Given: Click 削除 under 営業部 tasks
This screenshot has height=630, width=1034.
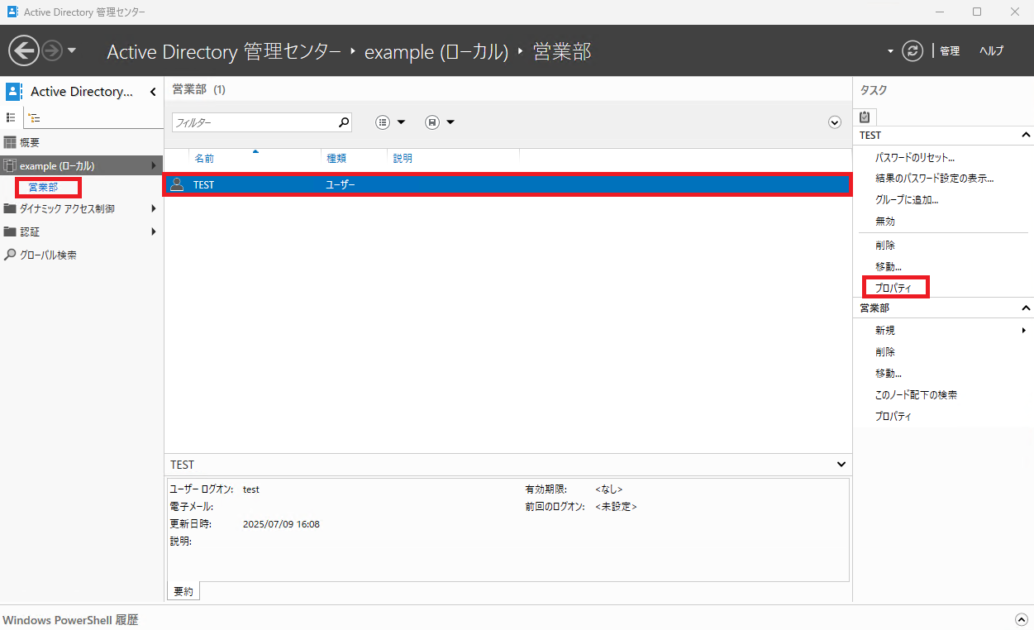Looking at the screenshot, I should tap(885, 352).
